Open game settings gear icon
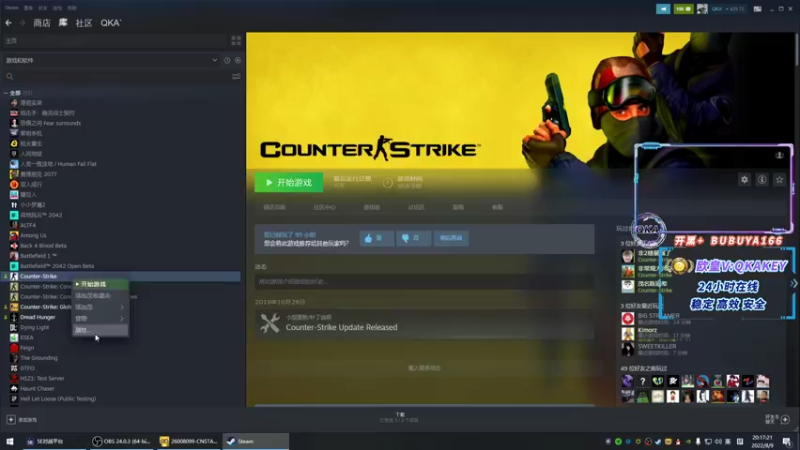The image size is (800, 450). [744, 180]
